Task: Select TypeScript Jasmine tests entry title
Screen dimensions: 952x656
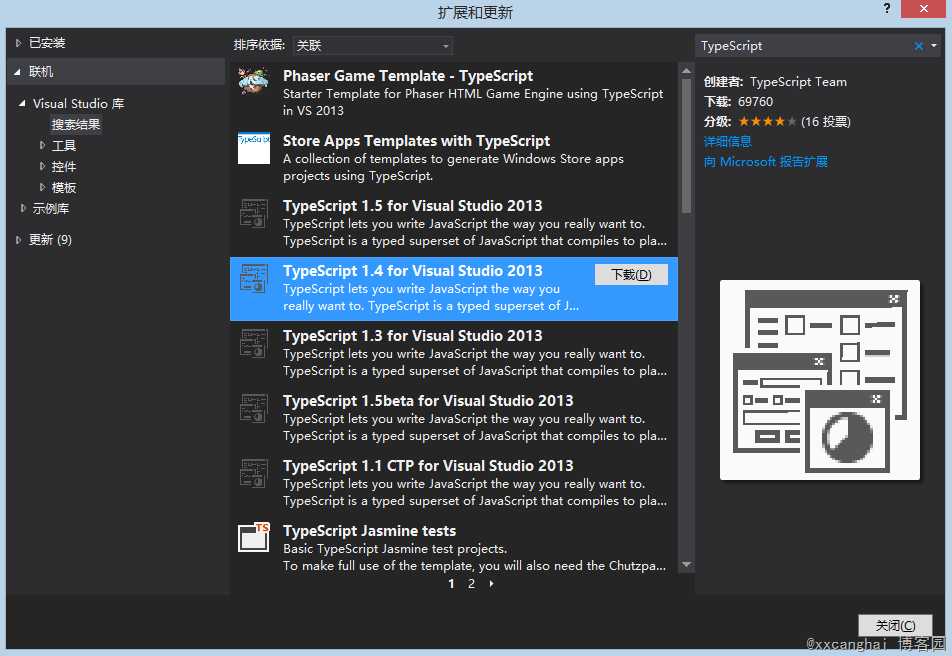Action: (x=369, y=531)
